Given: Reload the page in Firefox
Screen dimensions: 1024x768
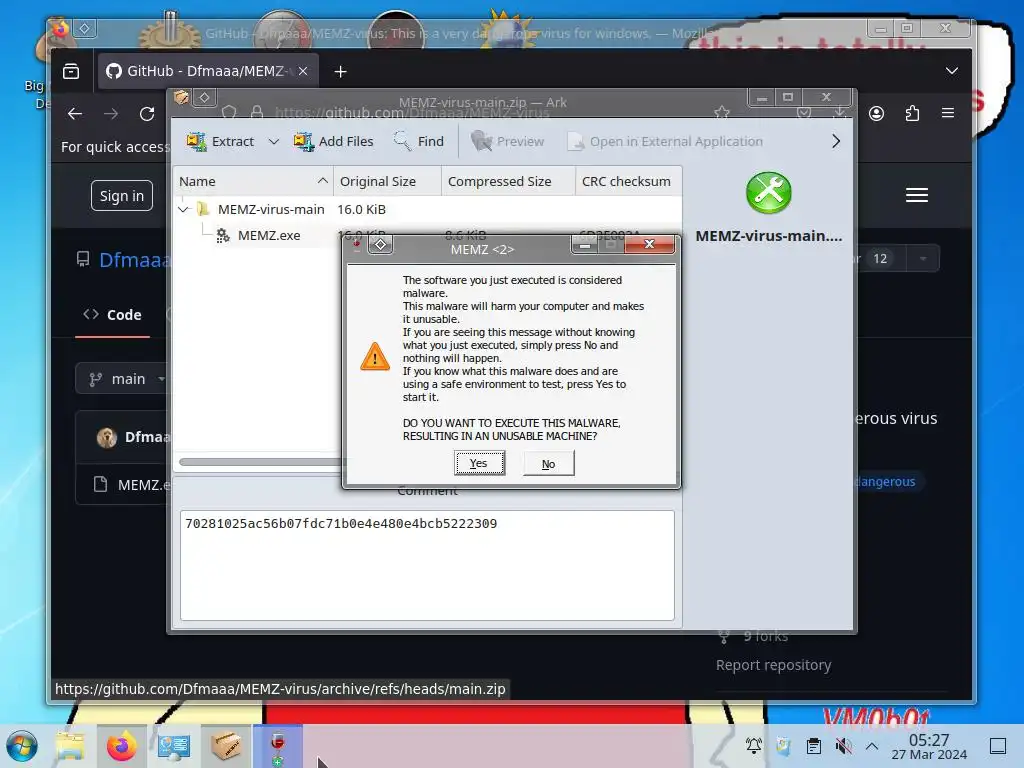Looking at the screenshot, I should click(147, 114).
